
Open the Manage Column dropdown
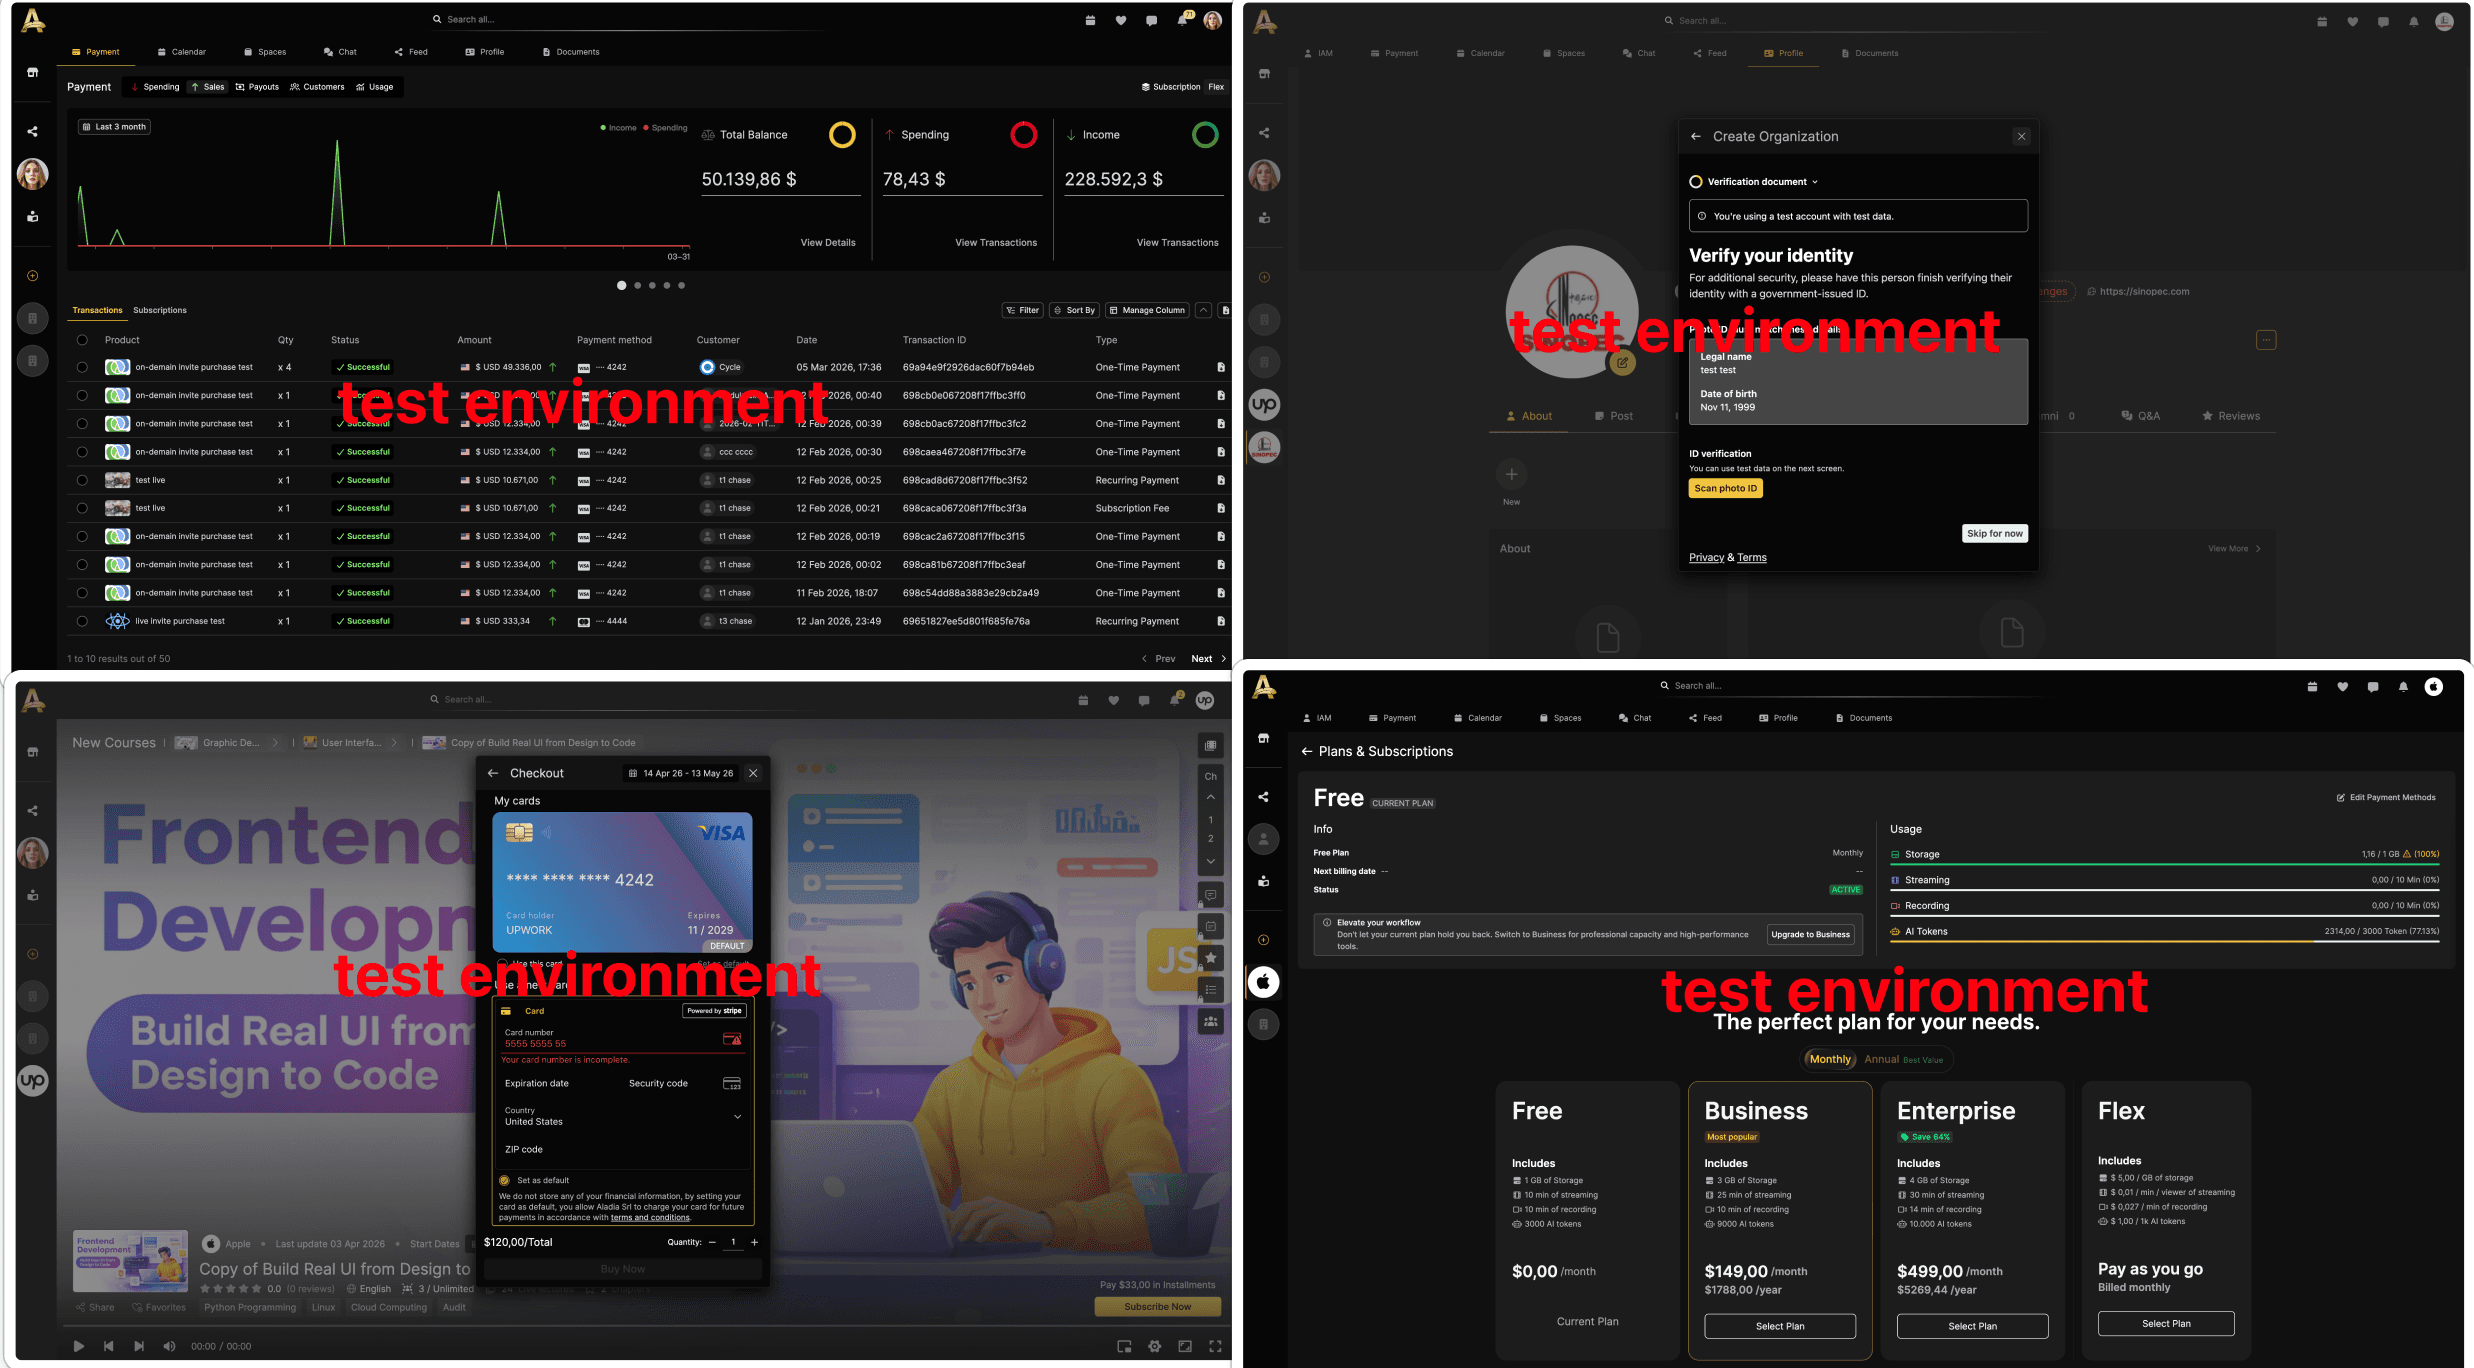(x=1147, y=311)
